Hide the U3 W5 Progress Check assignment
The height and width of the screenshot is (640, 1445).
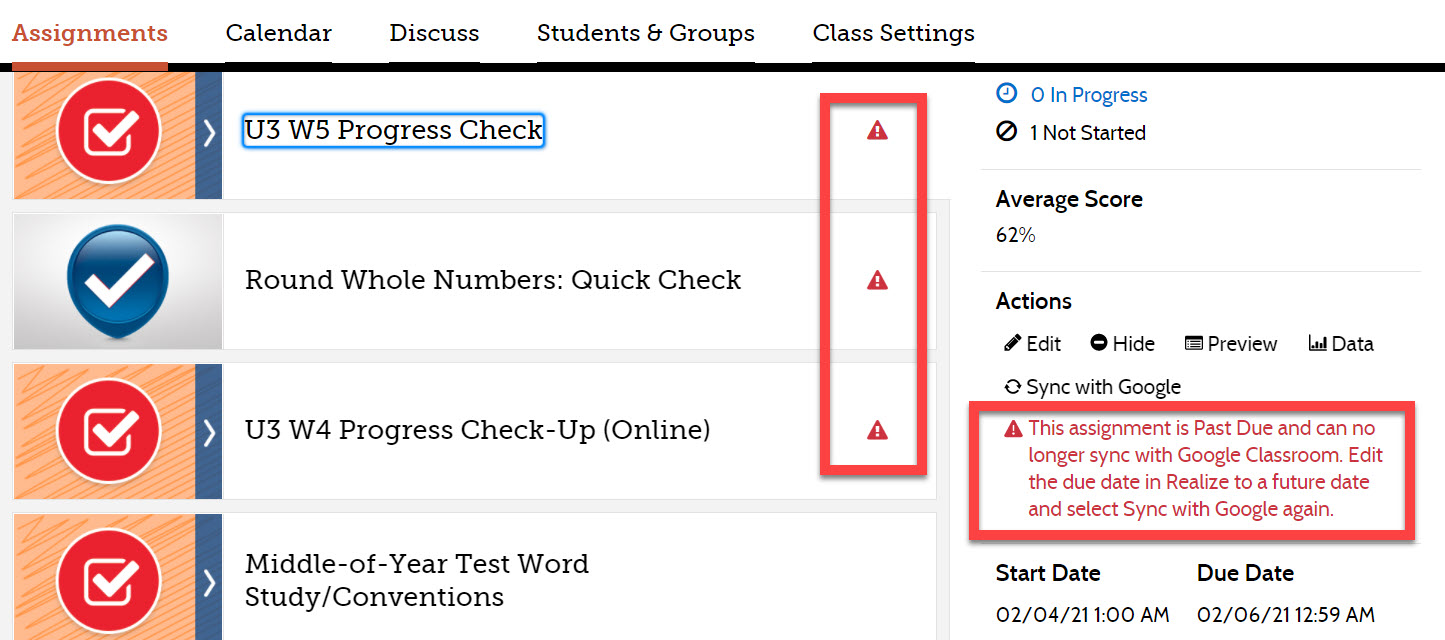[x=1121, y=343]
